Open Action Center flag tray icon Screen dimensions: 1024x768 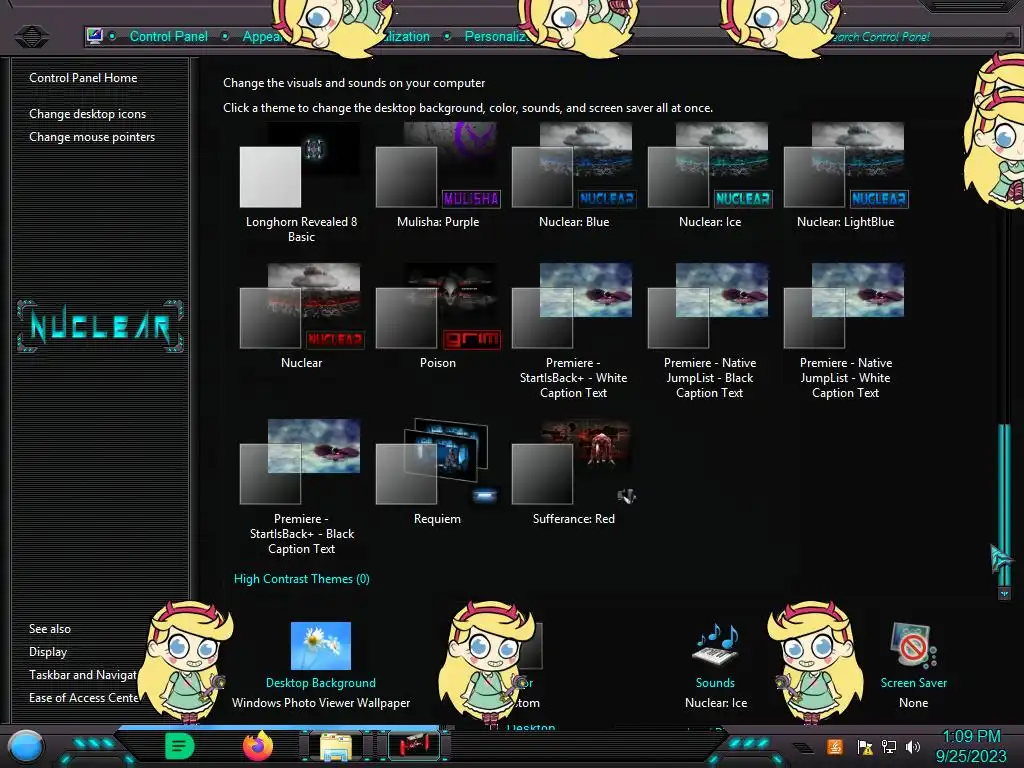point(865,746)
